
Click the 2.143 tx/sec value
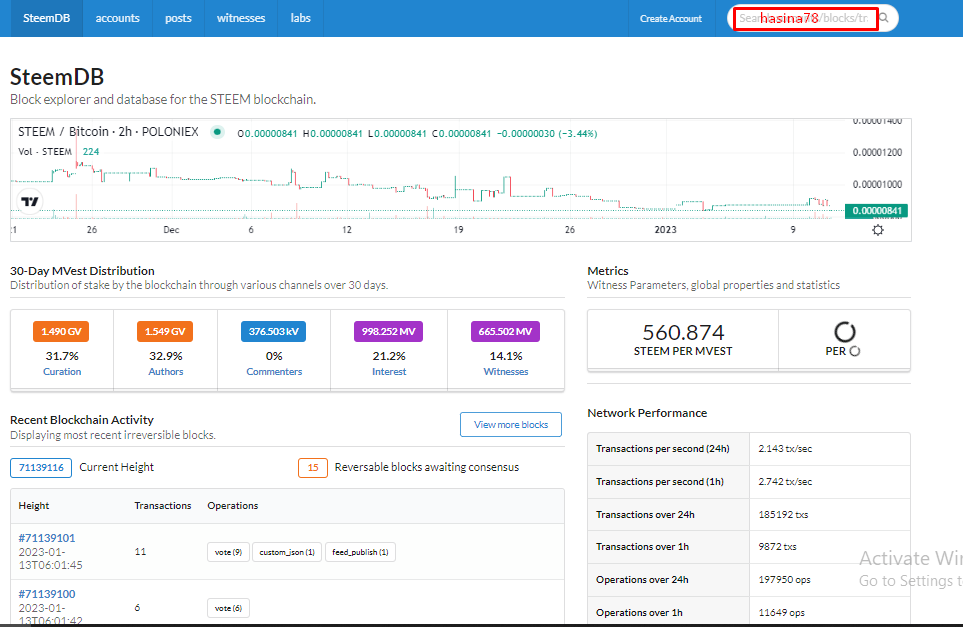[x=785, y=449]
